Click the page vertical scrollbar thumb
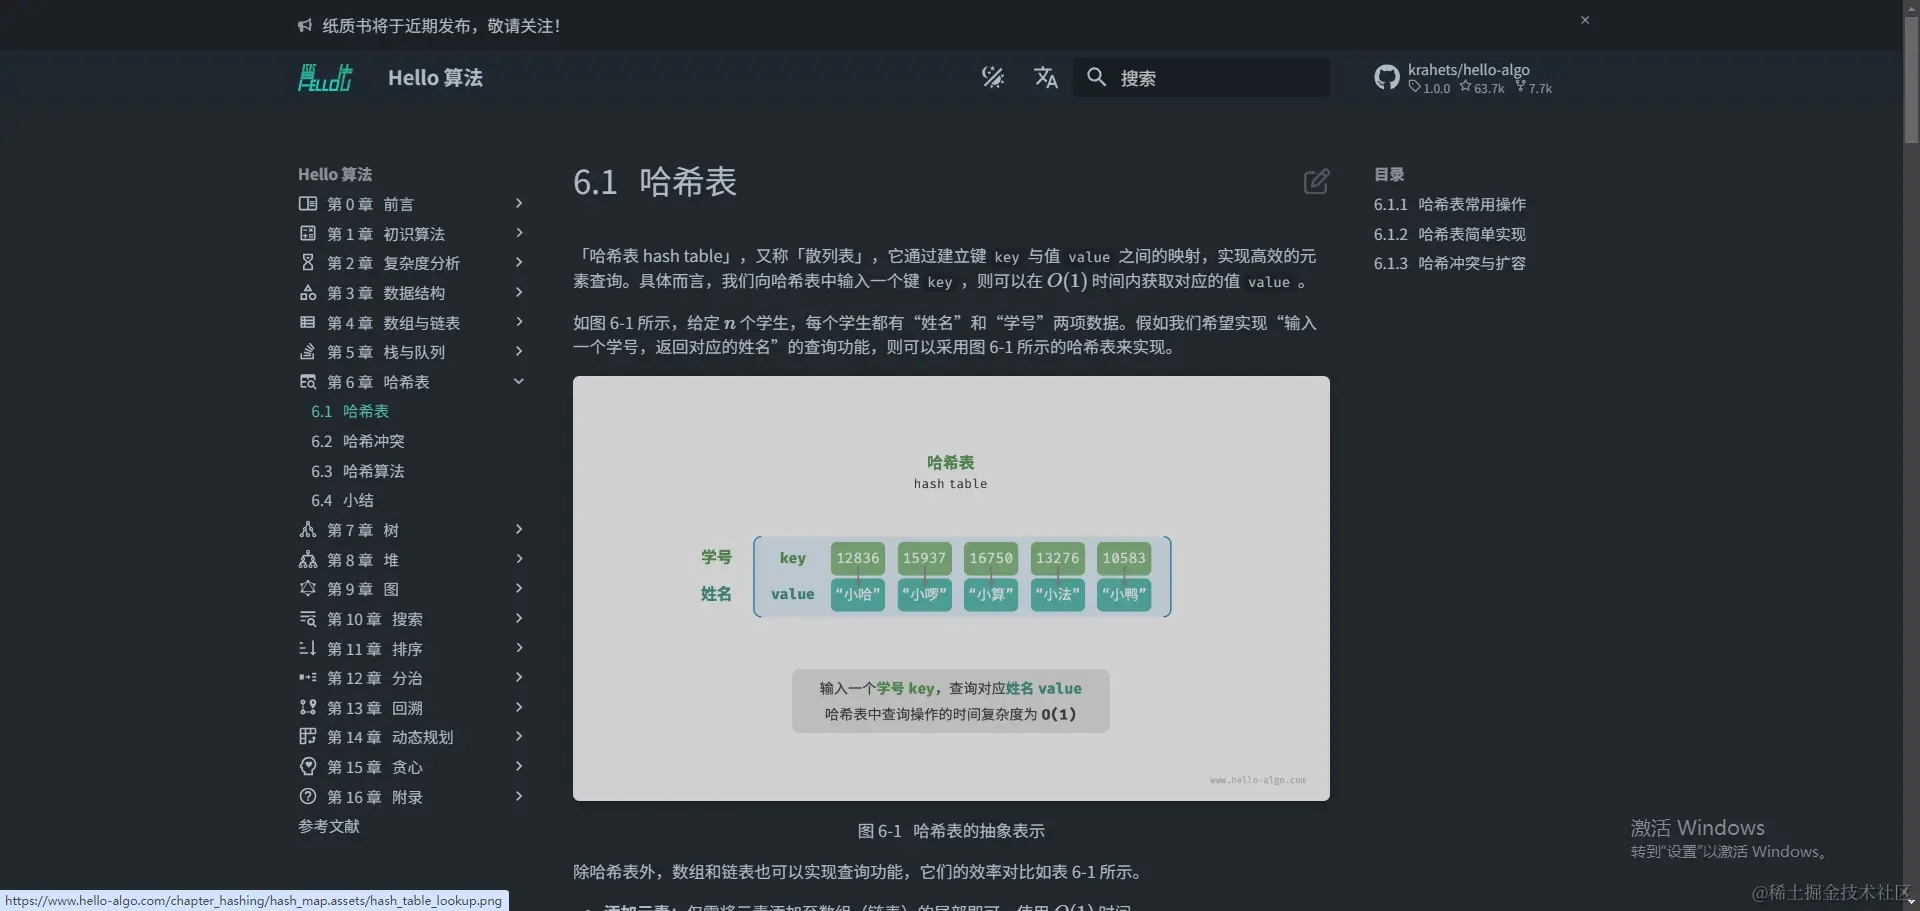Viewport: 1920px width, 911px height. (x=1911, y=80)
